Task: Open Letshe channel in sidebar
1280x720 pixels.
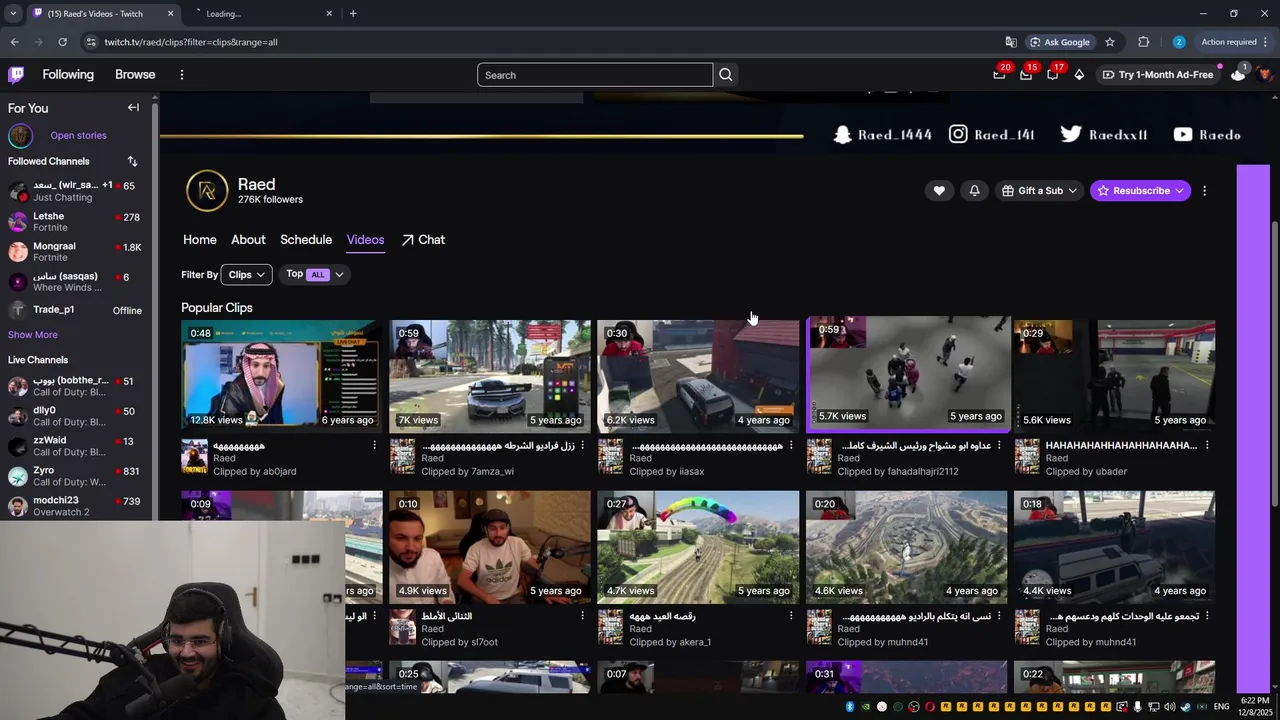Action: click(75, 222)
